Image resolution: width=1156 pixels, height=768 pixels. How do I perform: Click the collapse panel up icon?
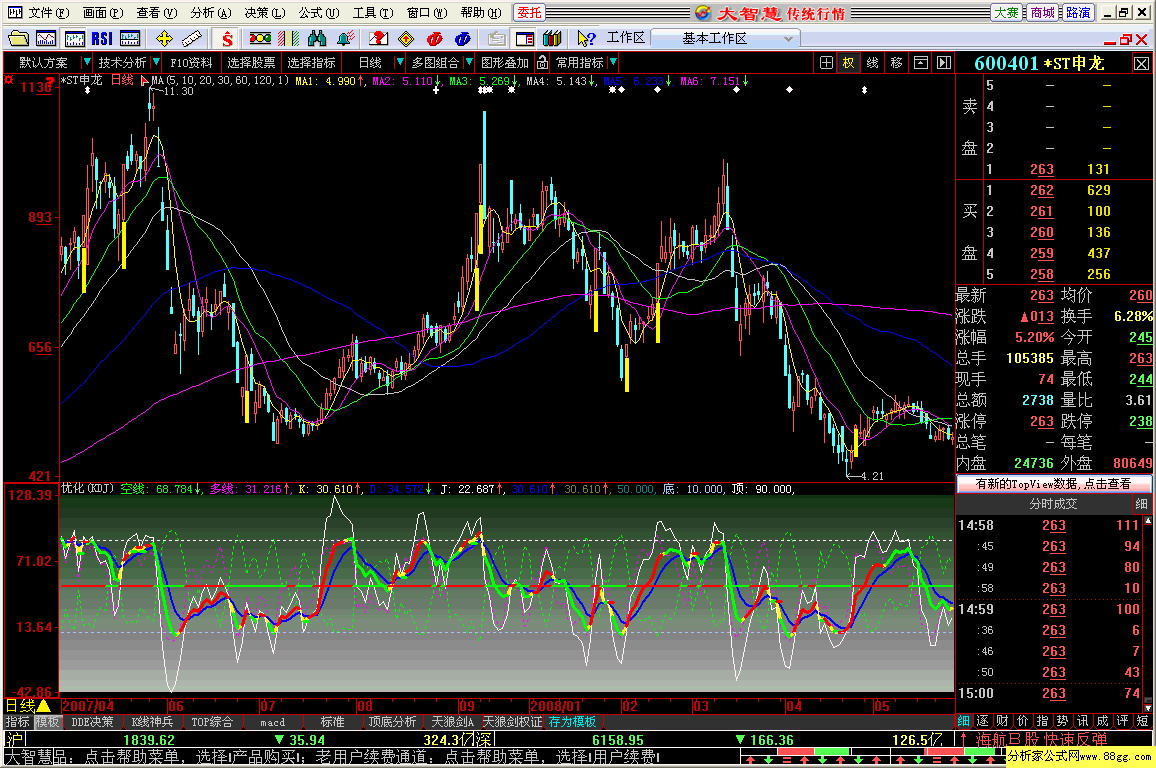(x=921, y=63)
